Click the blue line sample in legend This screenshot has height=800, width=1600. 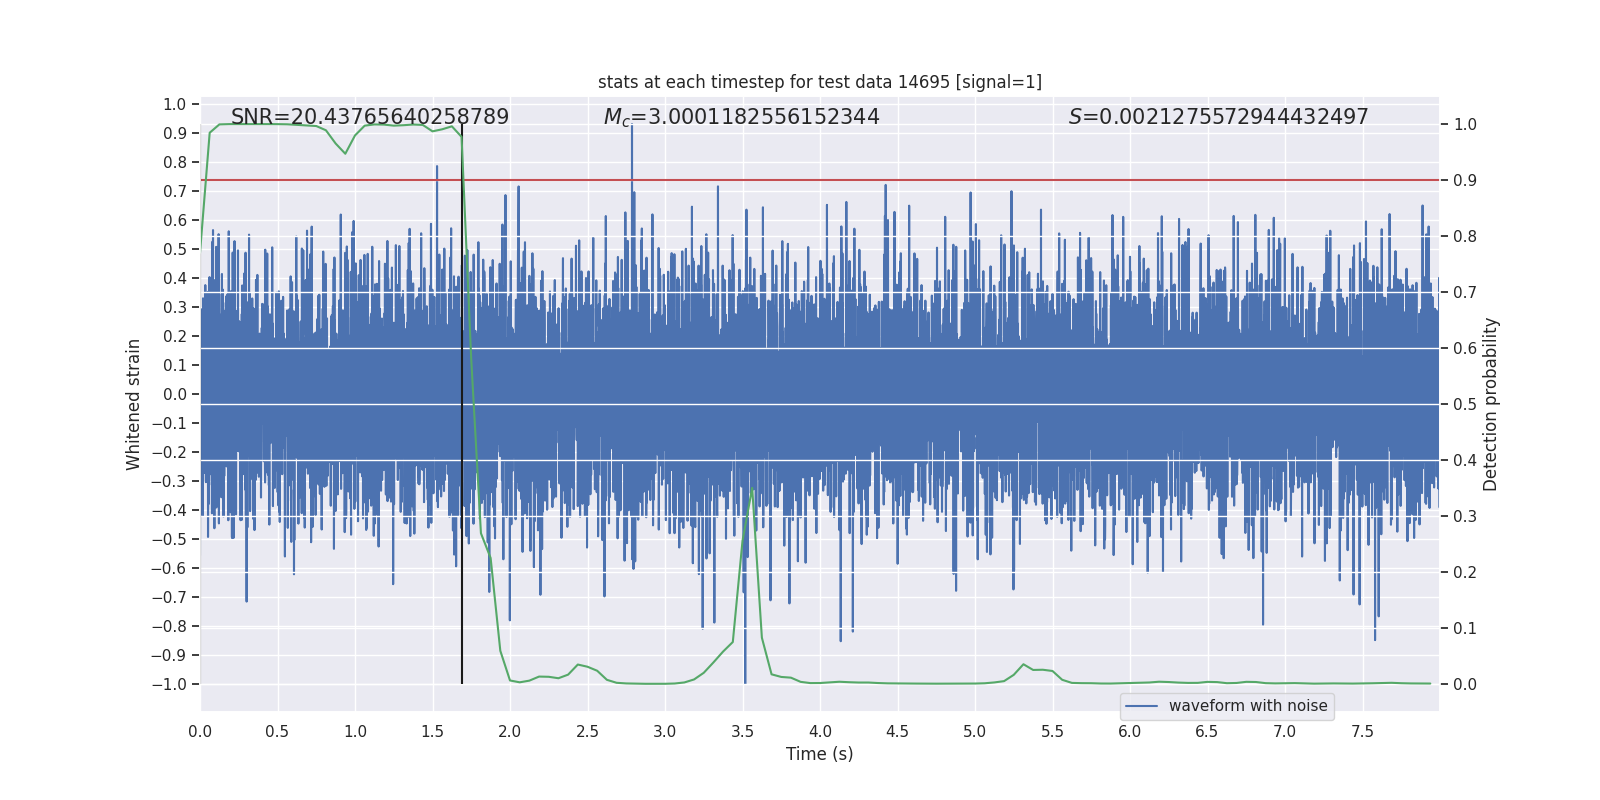tap(1142, 706)
